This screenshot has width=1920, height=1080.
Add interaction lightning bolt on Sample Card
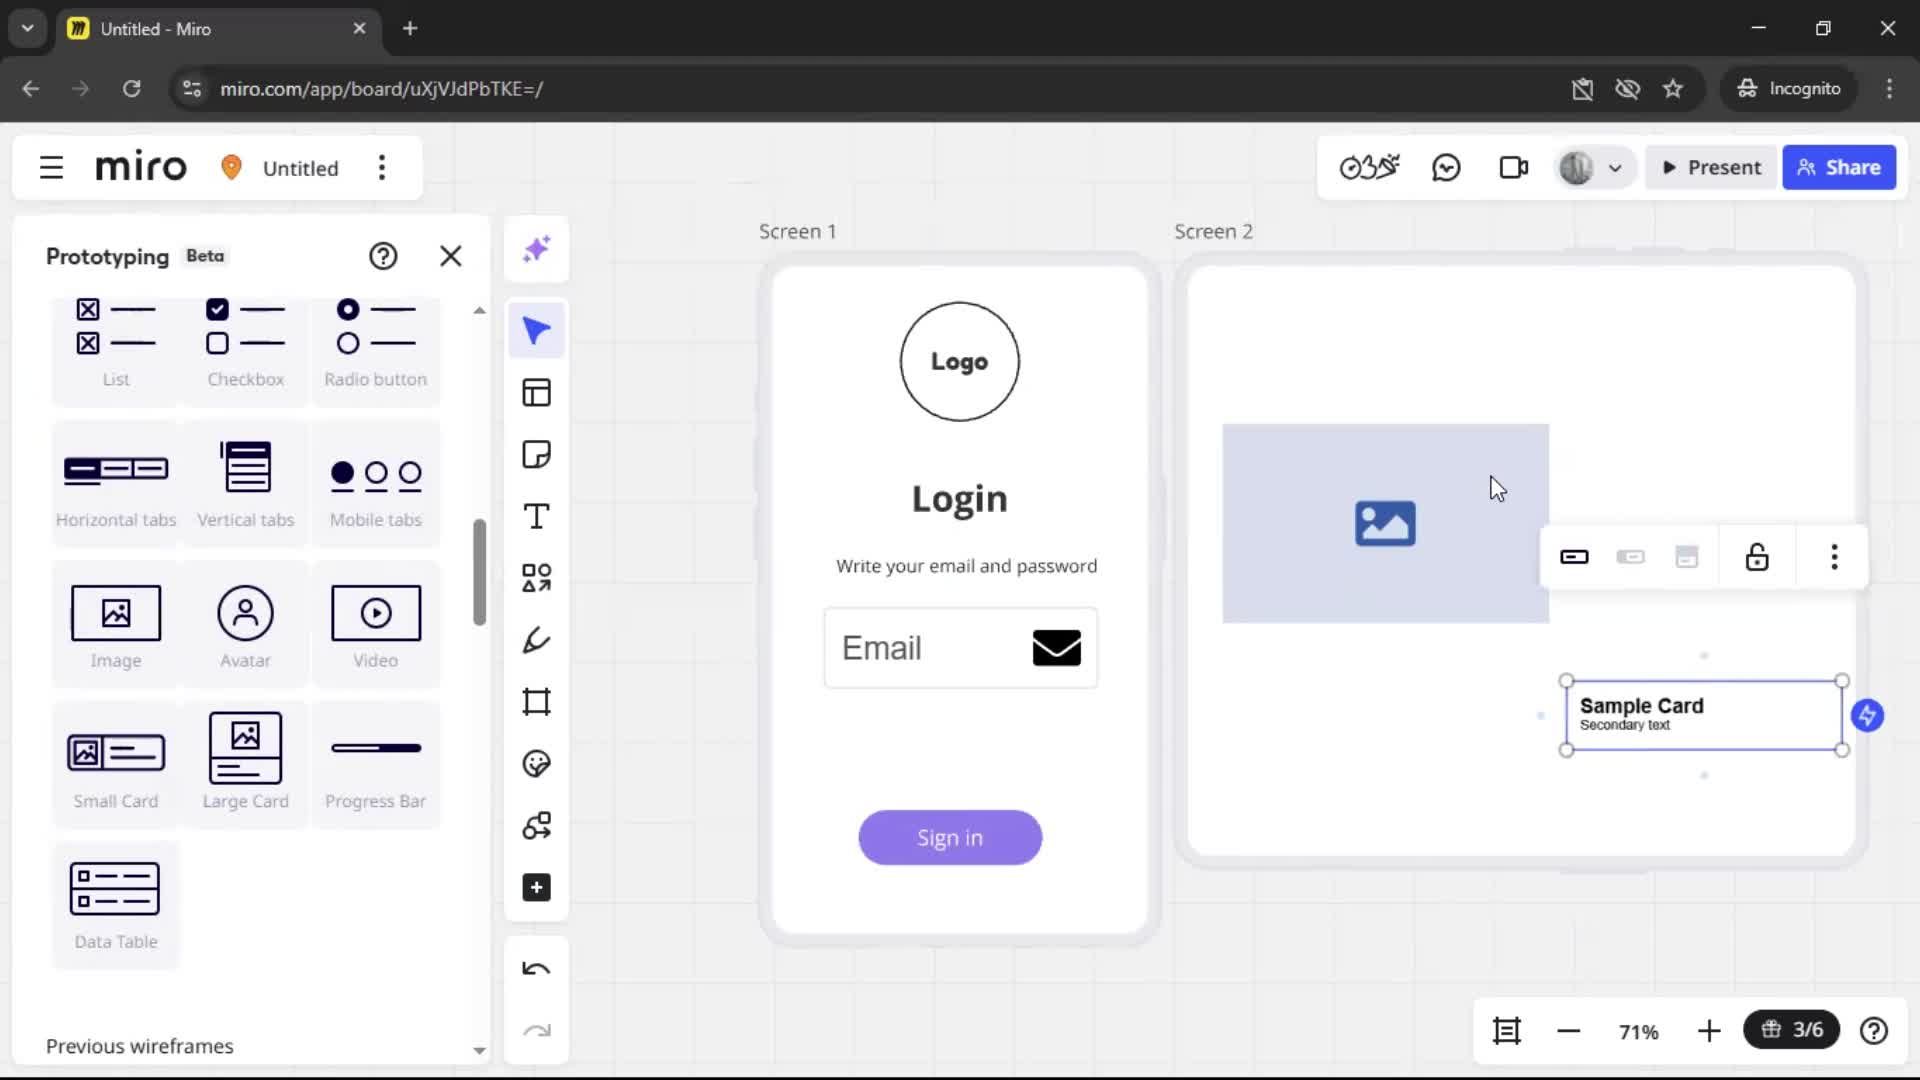pos(1867,715)
